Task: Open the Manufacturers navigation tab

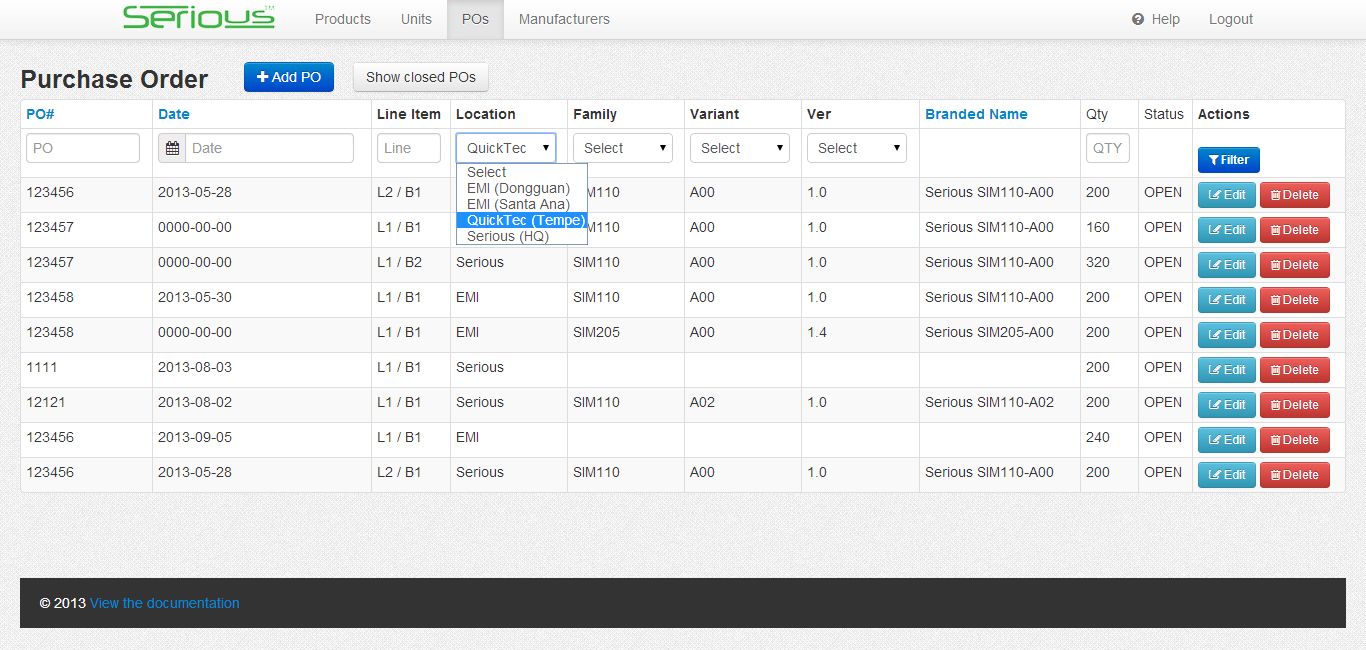Action: [564, 19]
